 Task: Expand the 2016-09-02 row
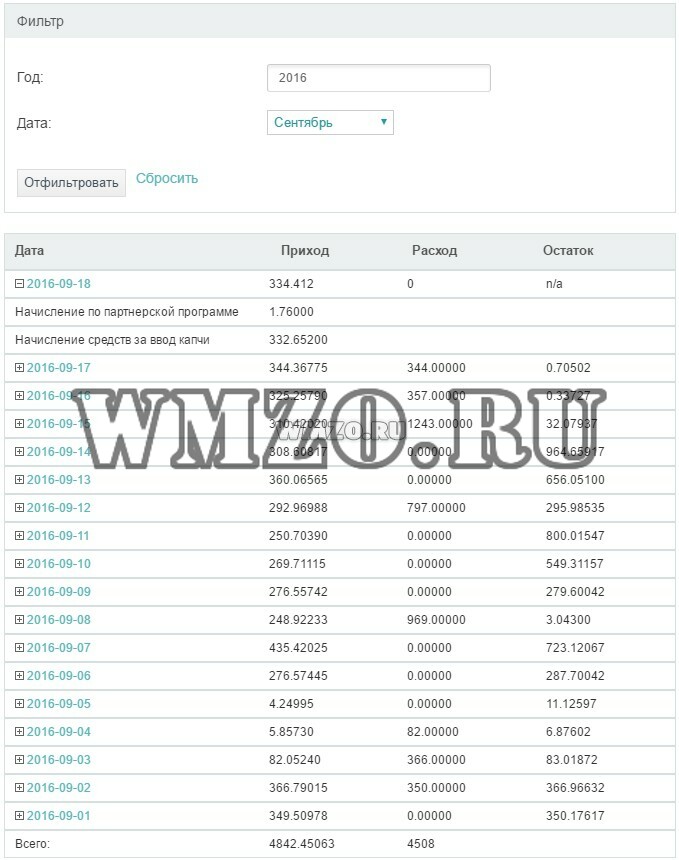[x=19, y=787]
